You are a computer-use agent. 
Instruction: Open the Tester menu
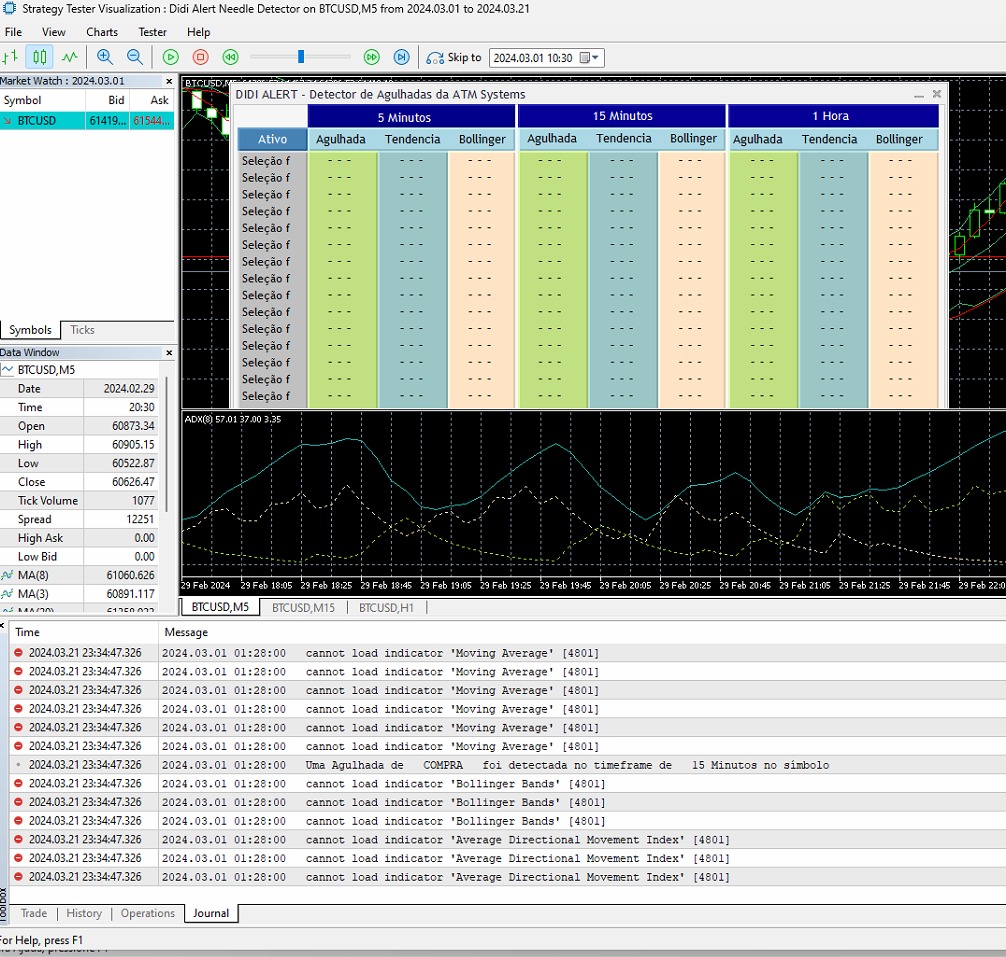pos(153,32)
